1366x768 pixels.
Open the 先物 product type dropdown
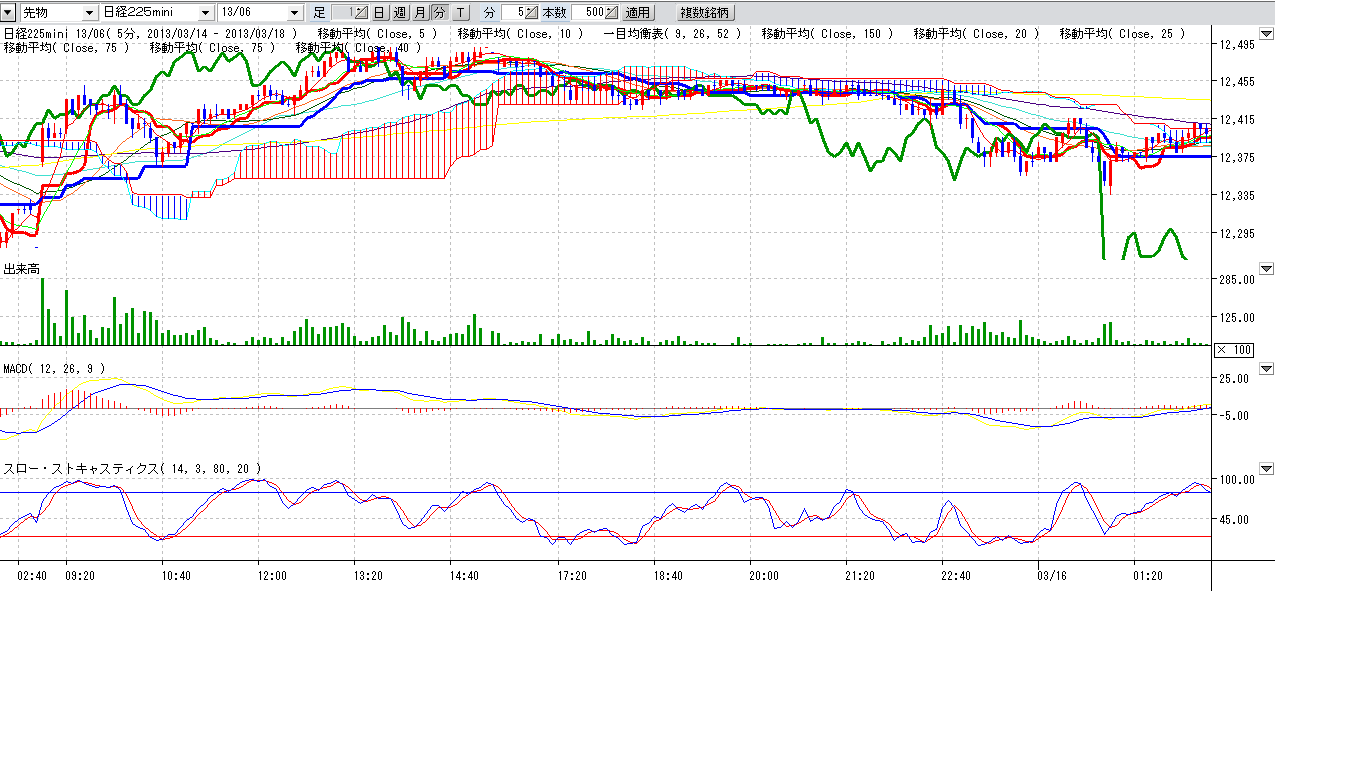(89, 12)
